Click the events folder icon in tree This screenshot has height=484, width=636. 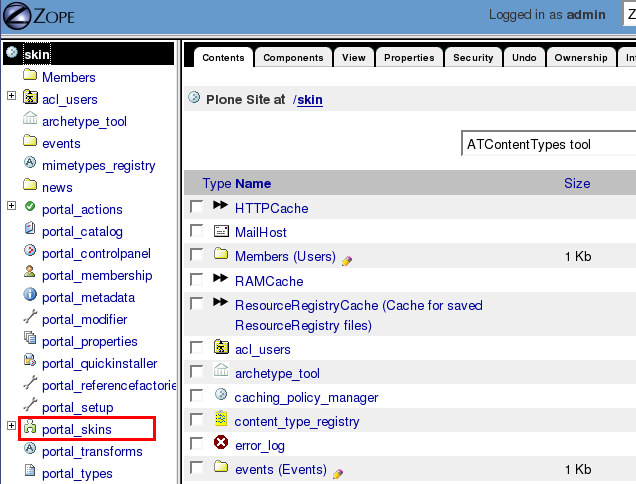point(30,141)
